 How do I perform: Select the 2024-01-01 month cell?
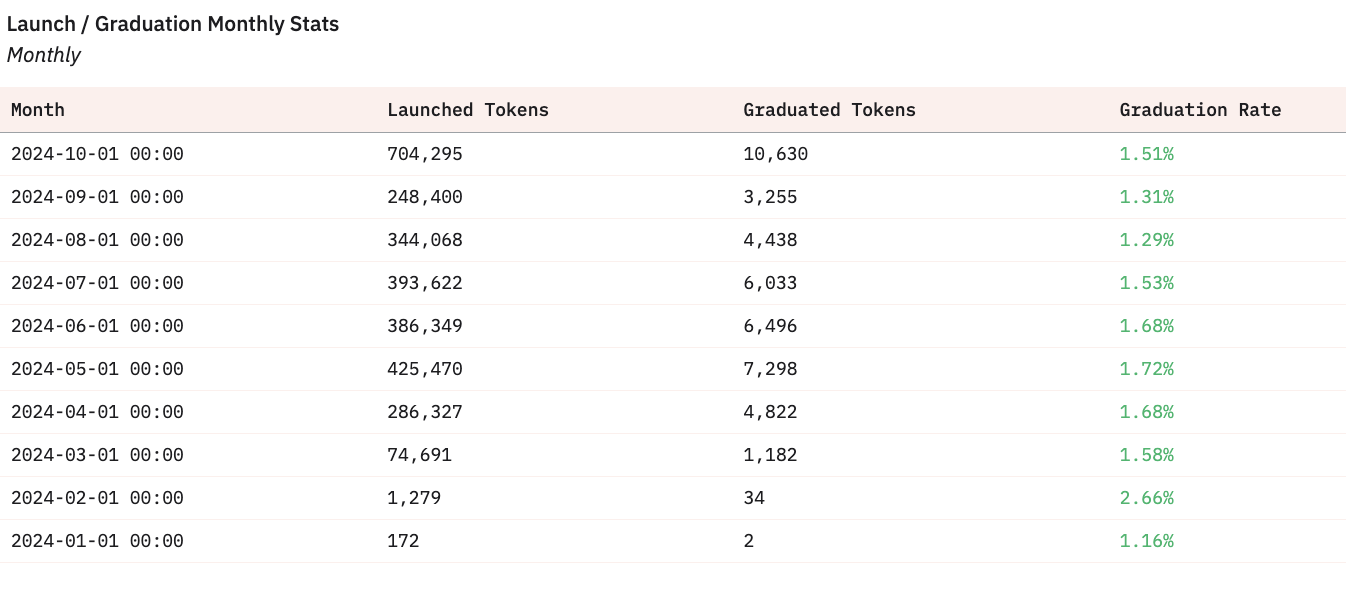tap(97, 541)
